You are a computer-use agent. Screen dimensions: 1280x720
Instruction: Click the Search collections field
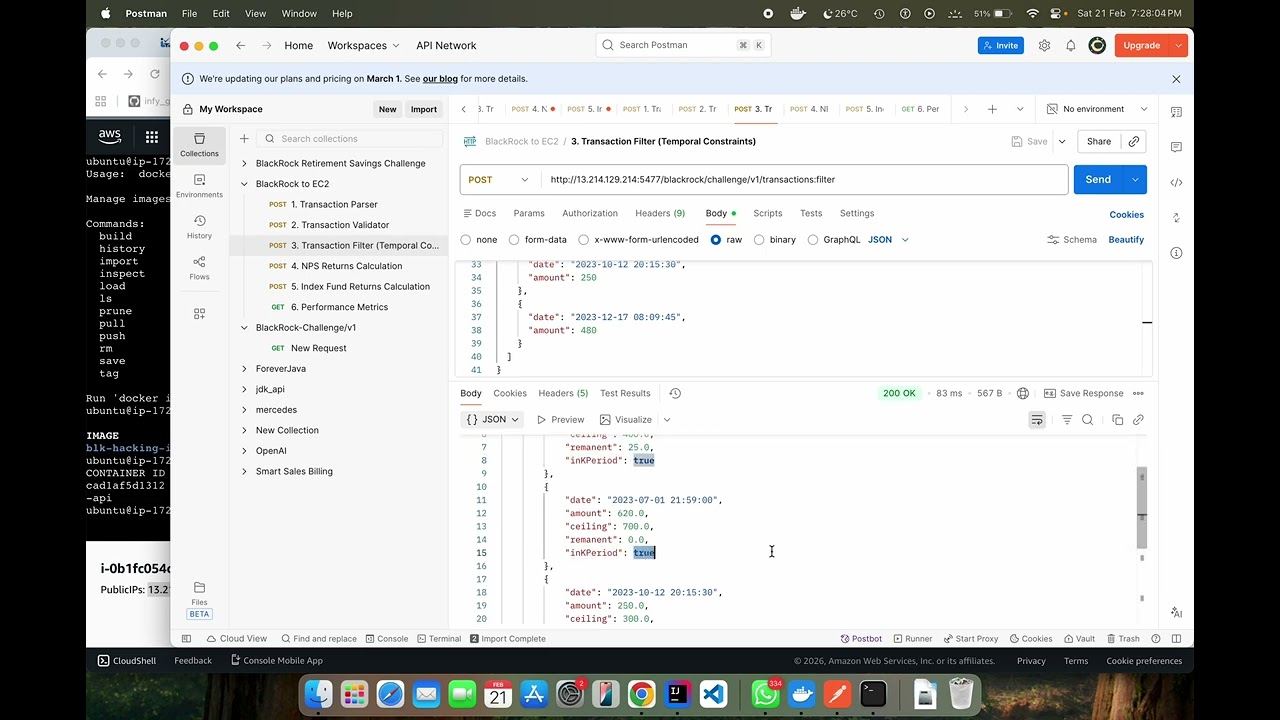350,139
